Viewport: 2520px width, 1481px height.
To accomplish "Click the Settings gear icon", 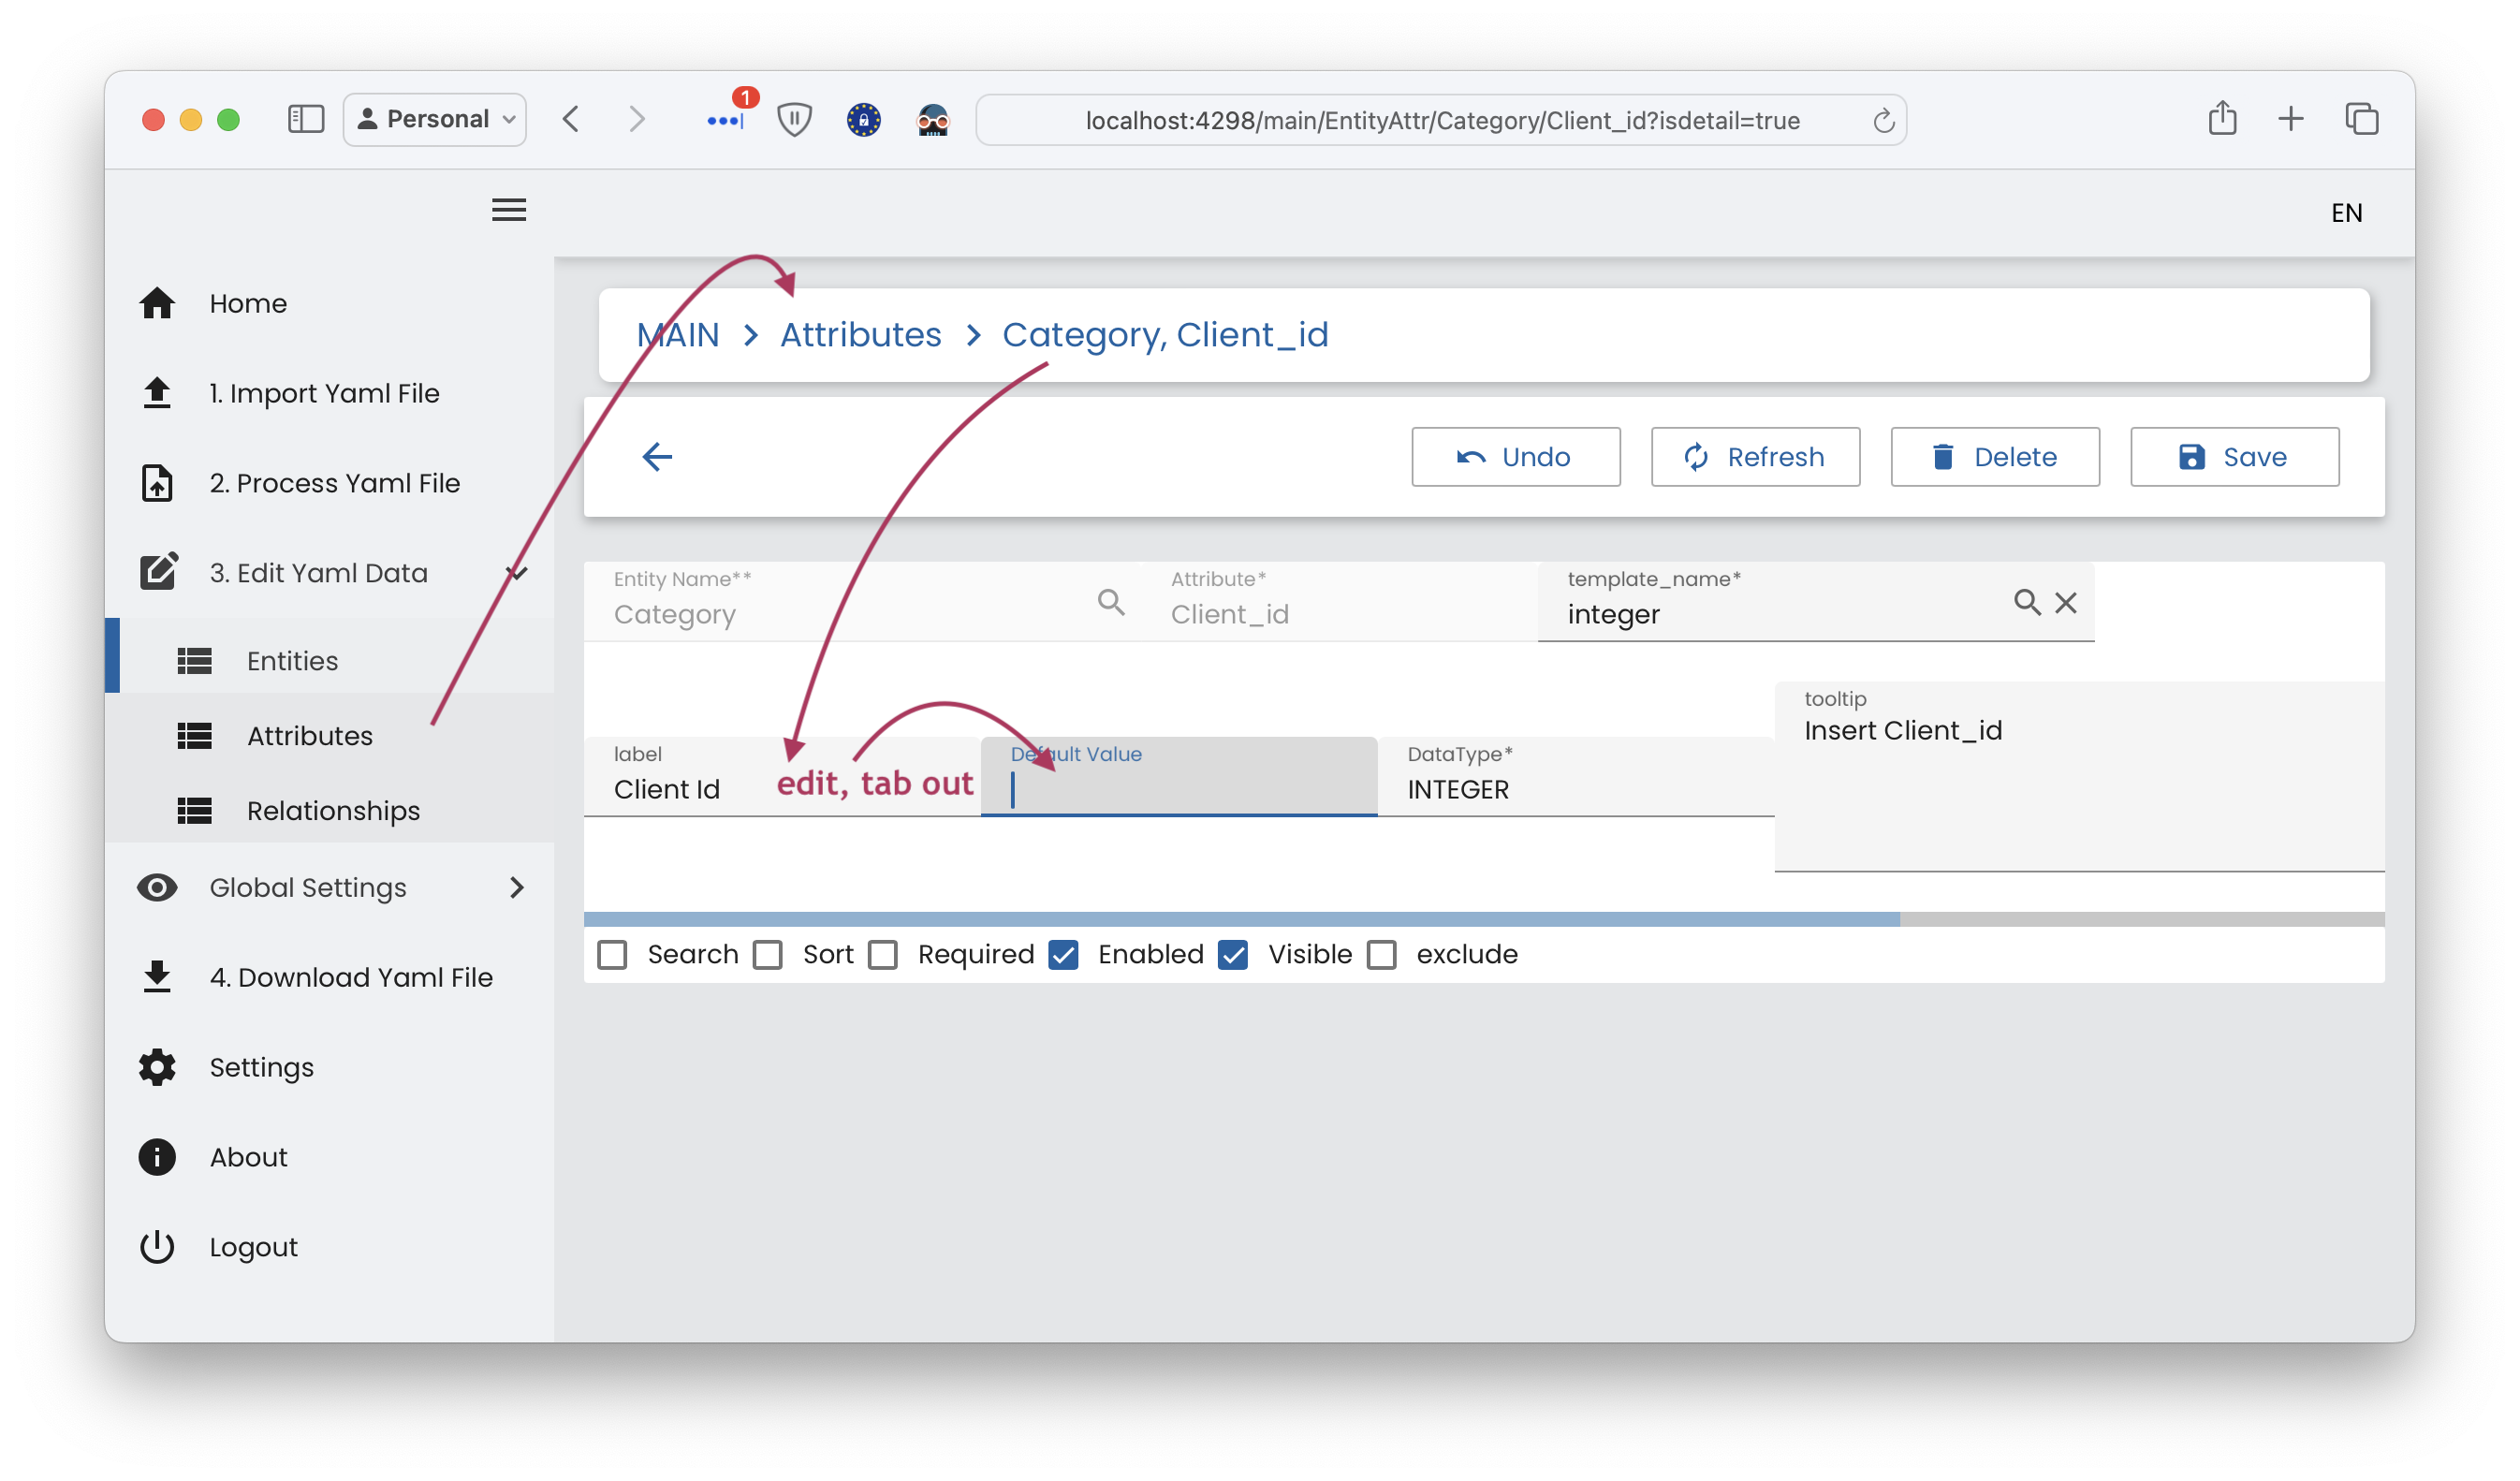I will coord(157,1067).
